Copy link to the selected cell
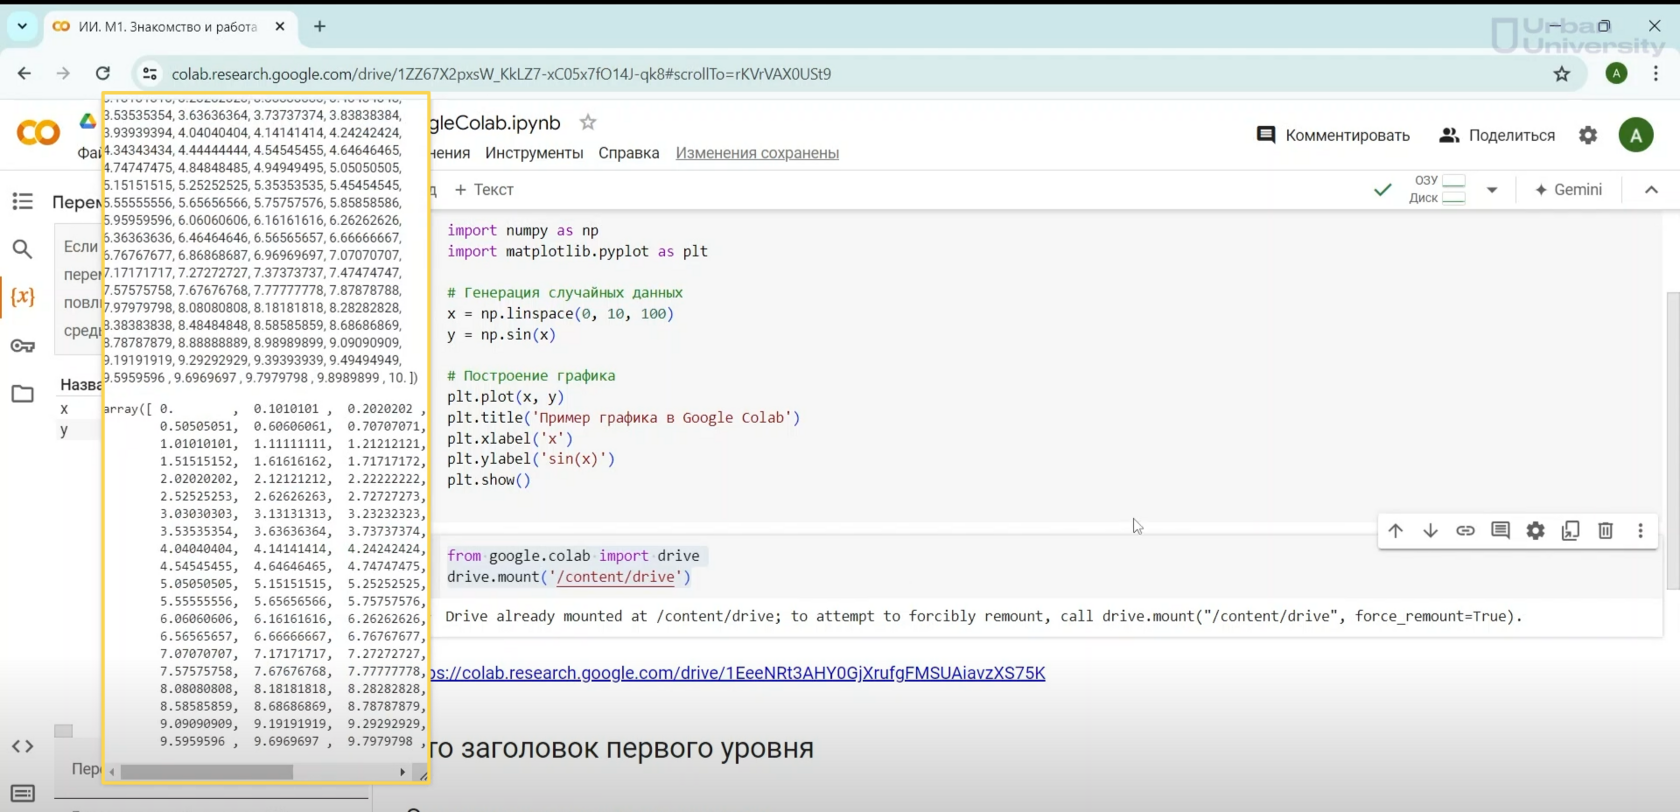This screenshot has height=812, width=1680. click(1465, 531)
